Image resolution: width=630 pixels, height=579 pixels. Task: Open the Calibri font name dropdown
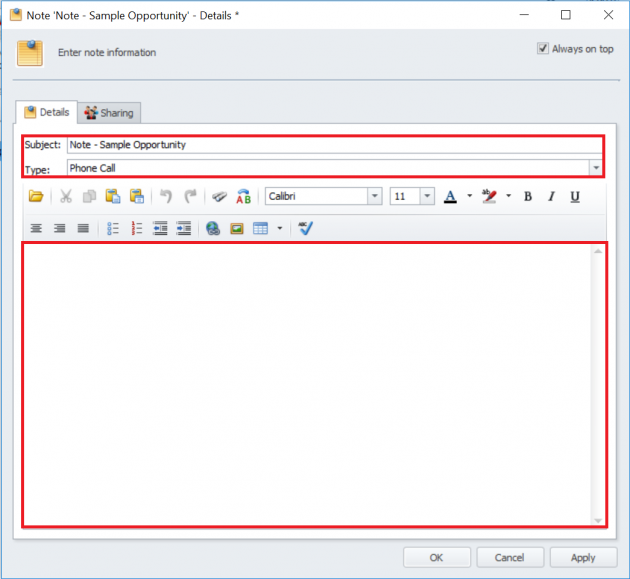[x=375, y=197]
